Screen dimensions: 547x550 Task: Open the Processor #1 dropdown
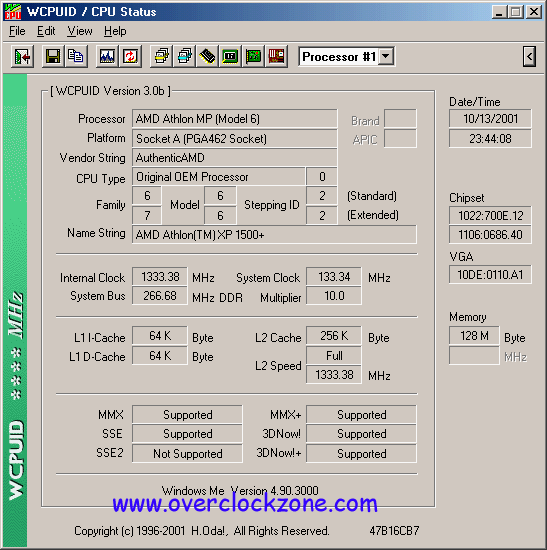pyautogui.click(x=386, y=56)
